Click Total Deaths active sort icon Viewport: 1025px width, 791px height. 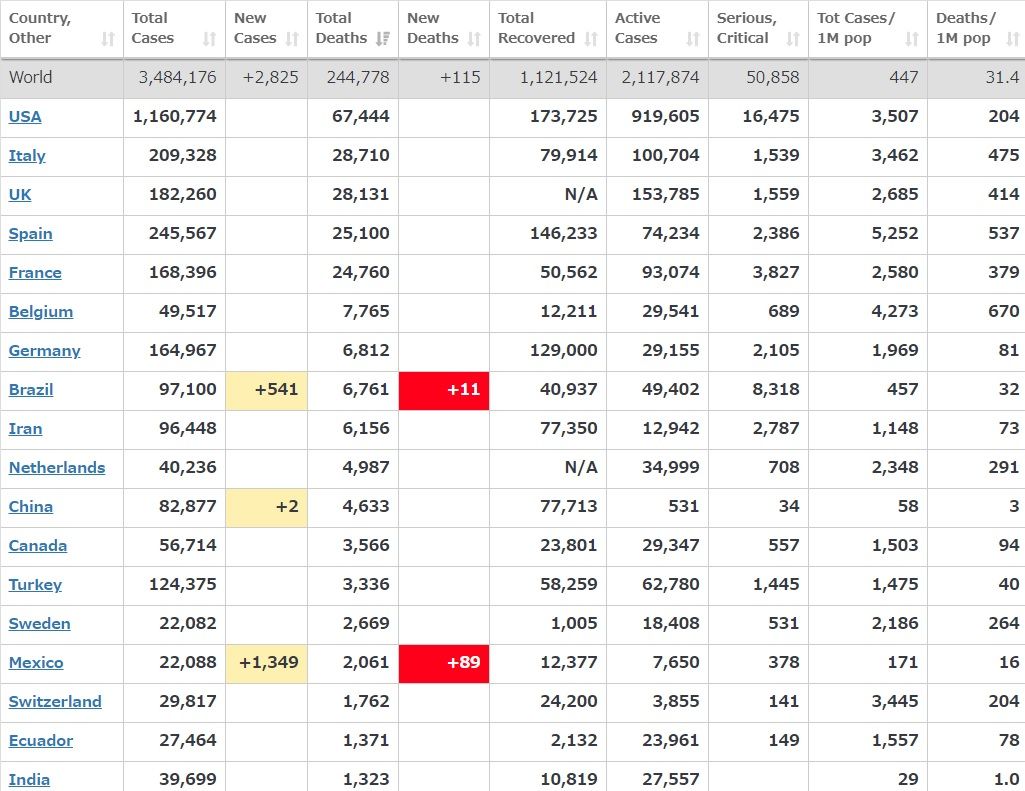coord(382,39)
